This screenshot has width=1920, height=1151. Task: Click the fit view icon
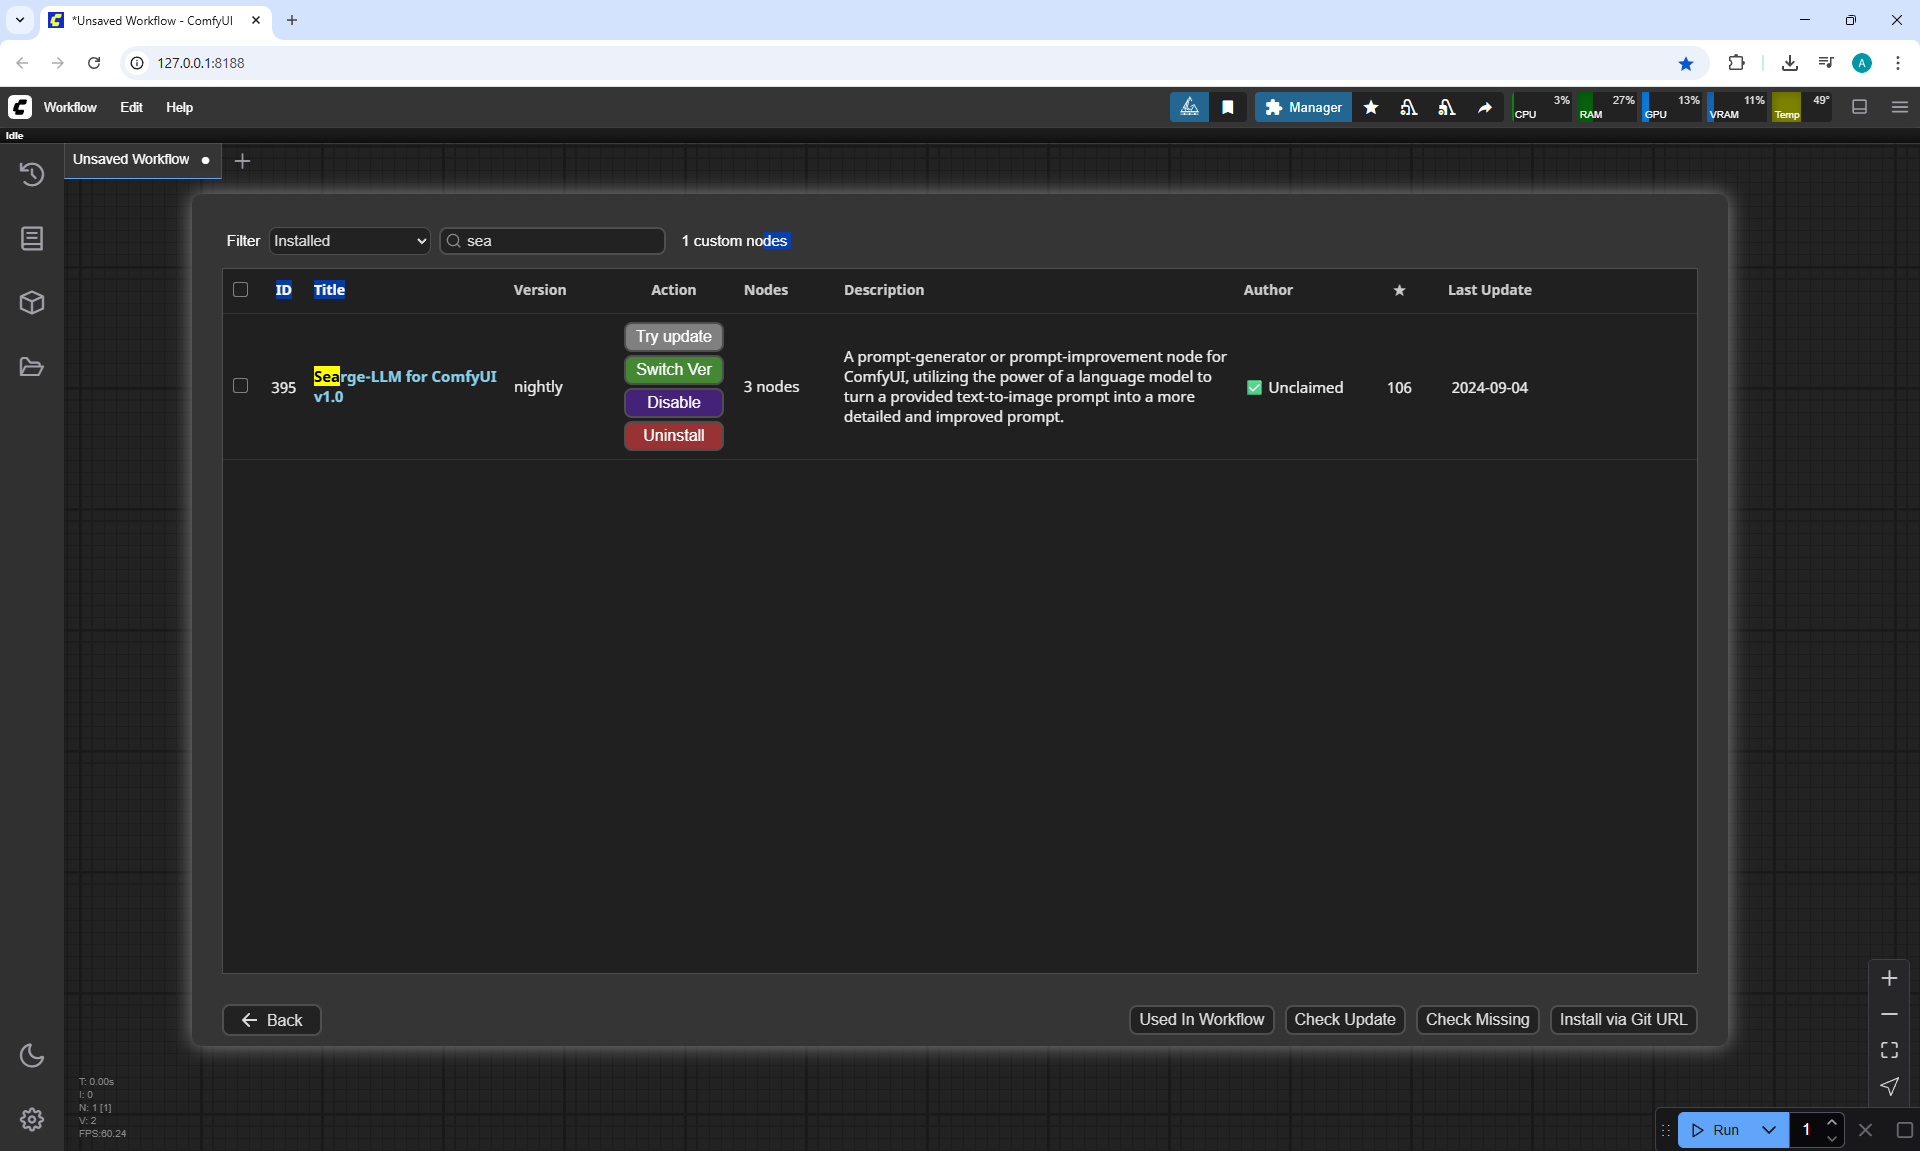(1889, 1050)
